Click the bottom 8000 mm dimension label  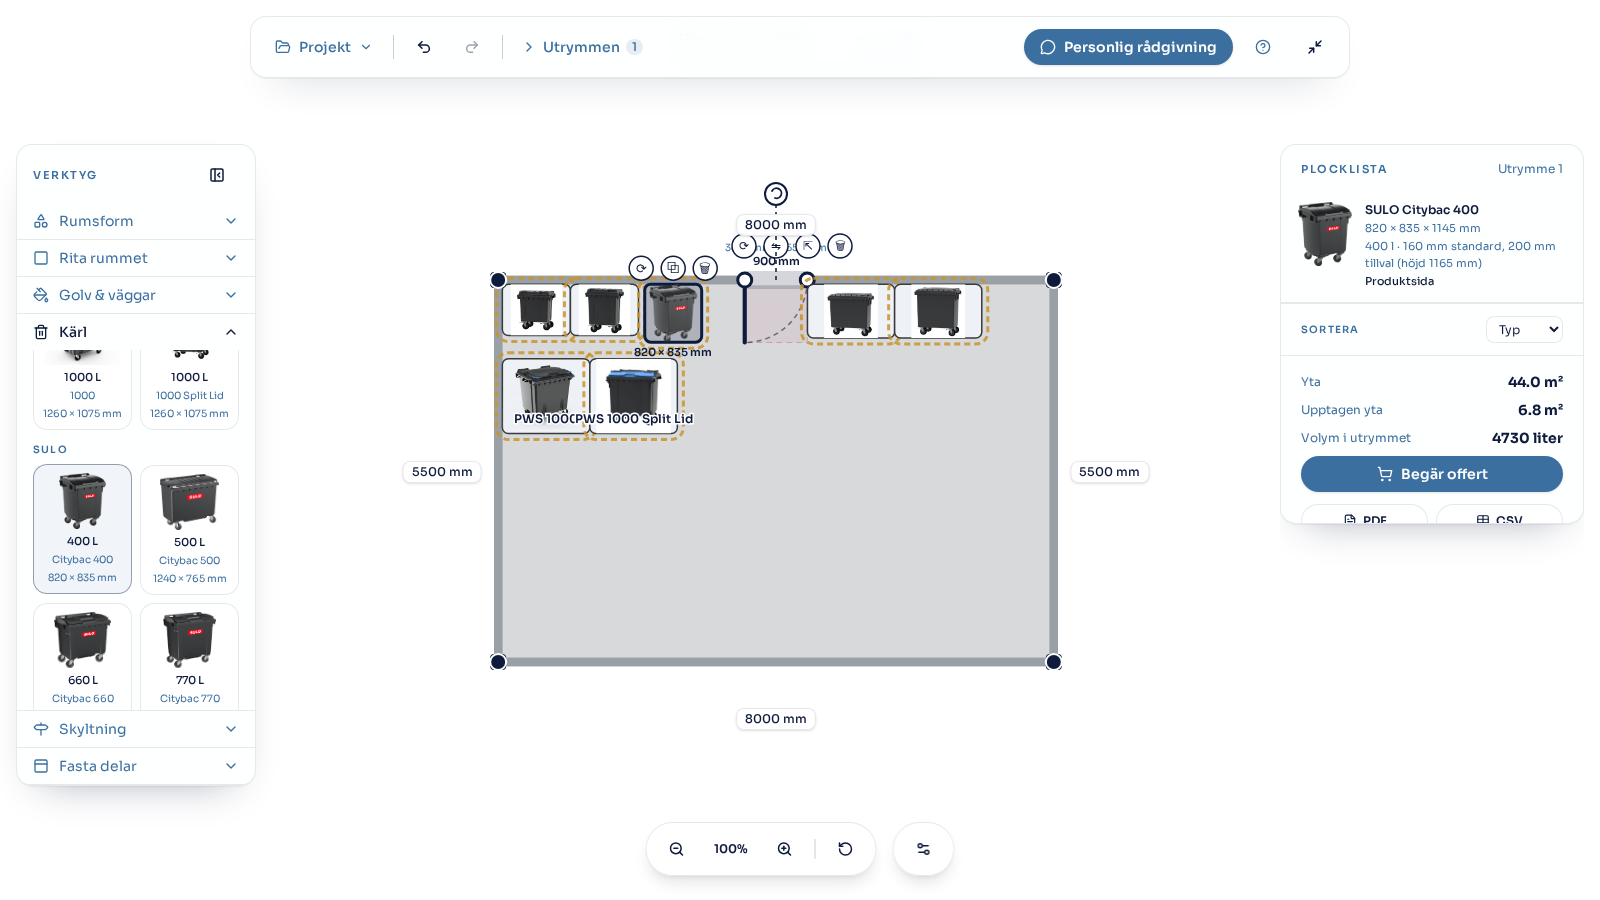(776, 719)
